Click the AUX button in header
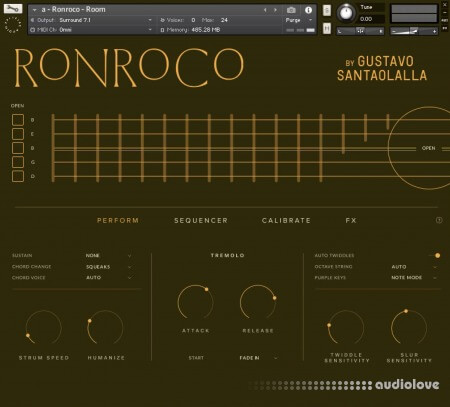 tap(445, 20)
